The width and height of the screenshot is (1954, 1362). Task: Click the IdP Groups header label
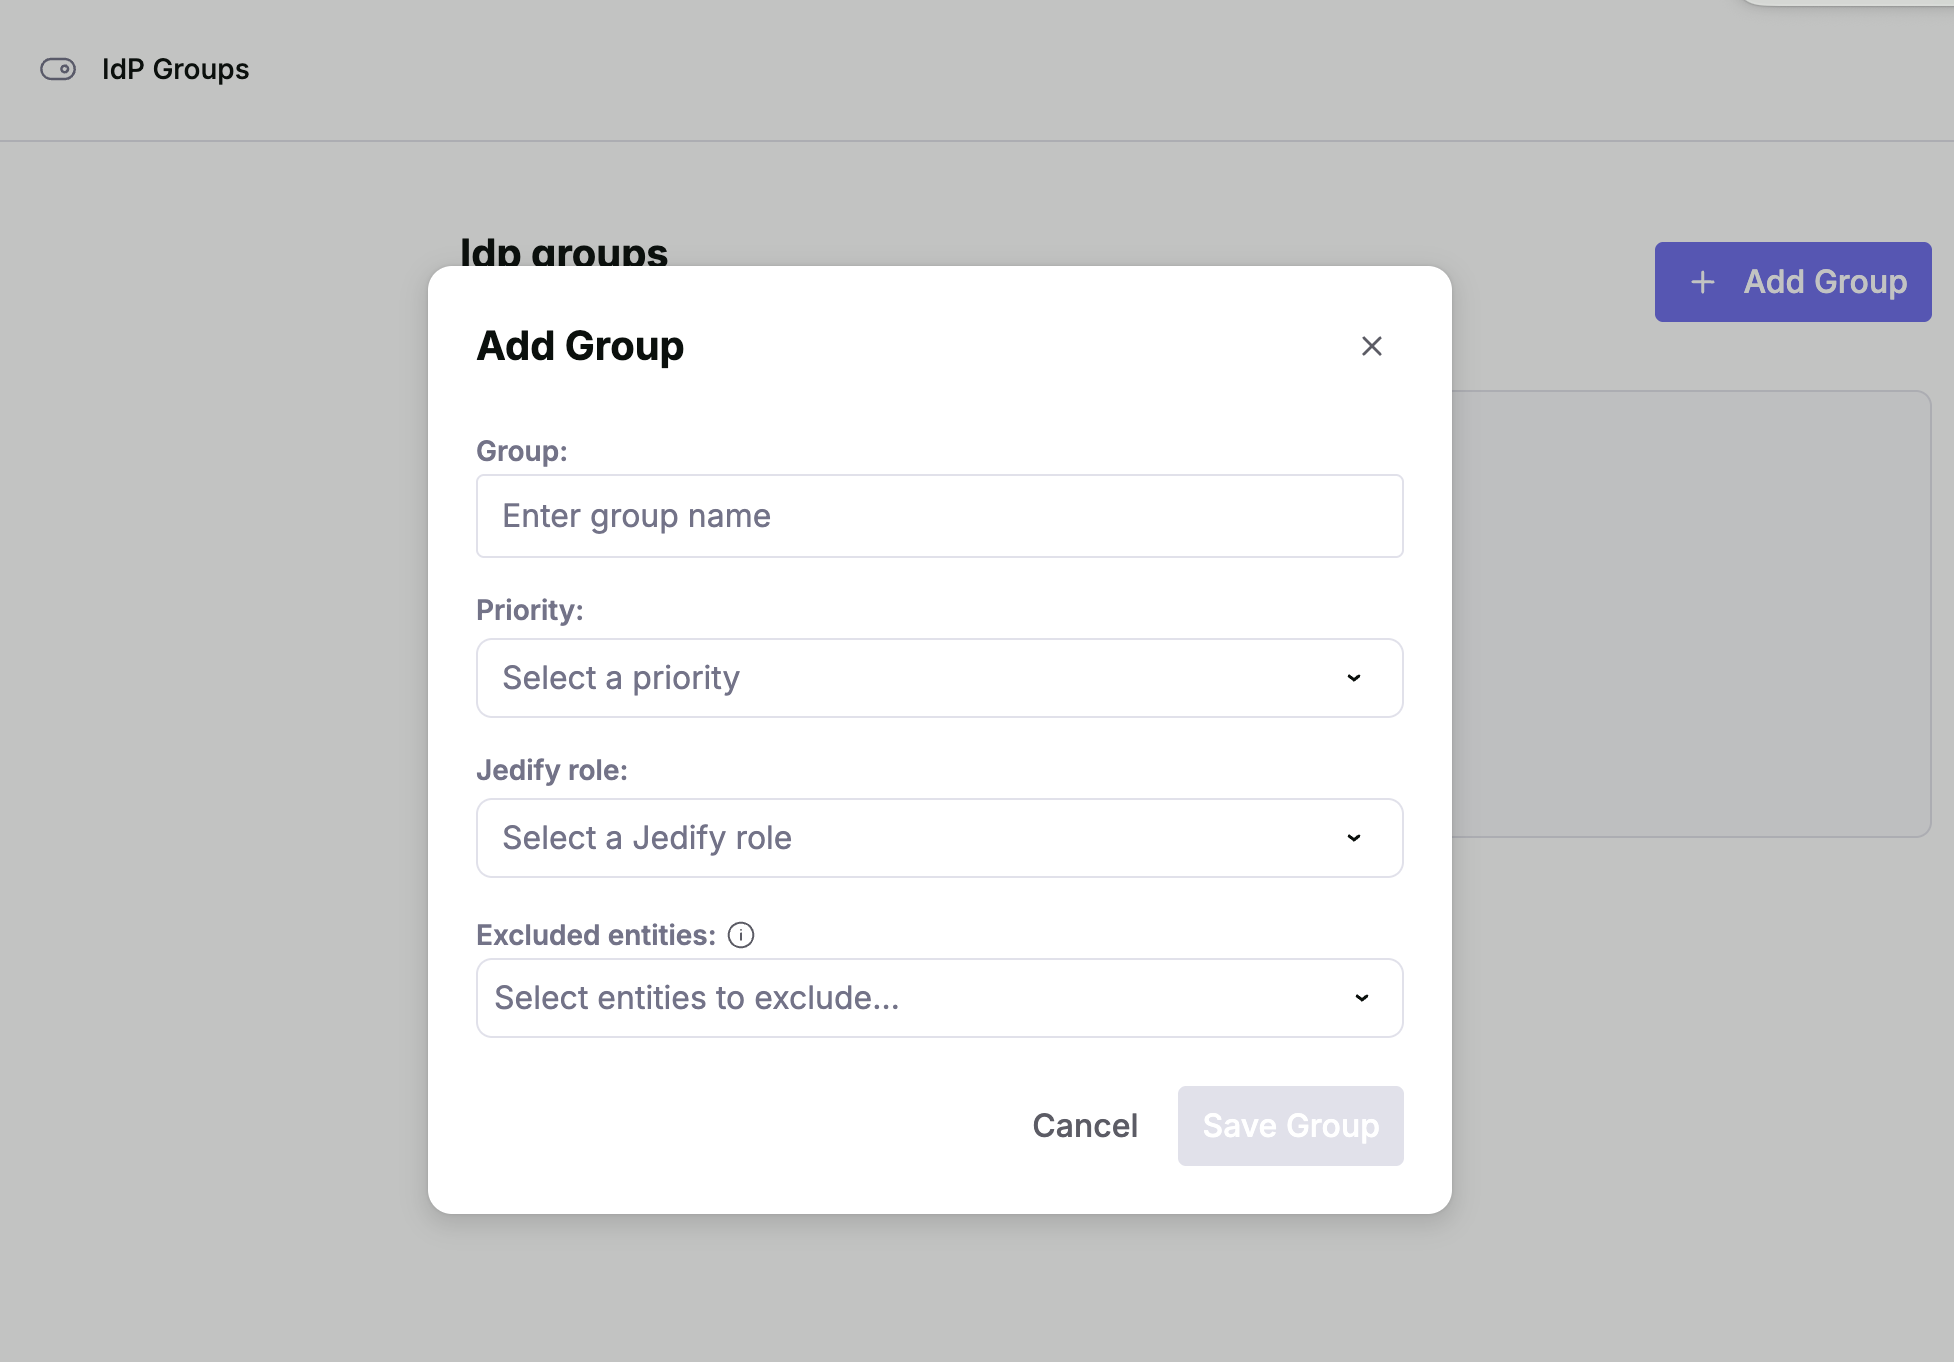pyautogui.click(x=175, y=69)
